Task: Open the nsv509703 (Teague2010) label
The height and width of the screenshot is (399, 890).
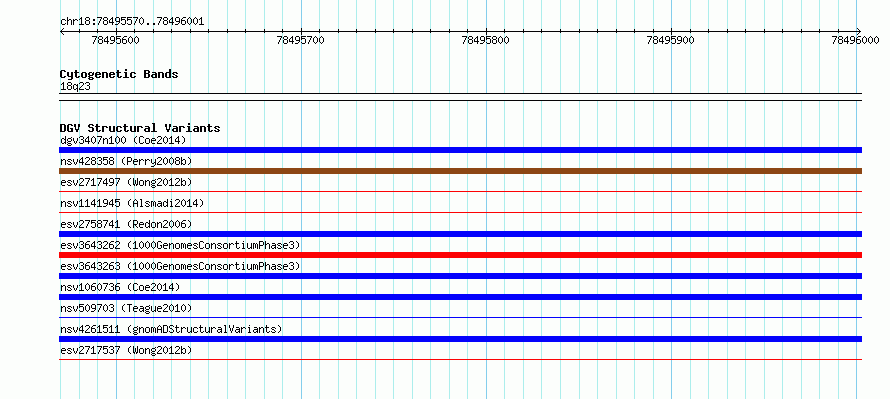Action: pos(126,308)
